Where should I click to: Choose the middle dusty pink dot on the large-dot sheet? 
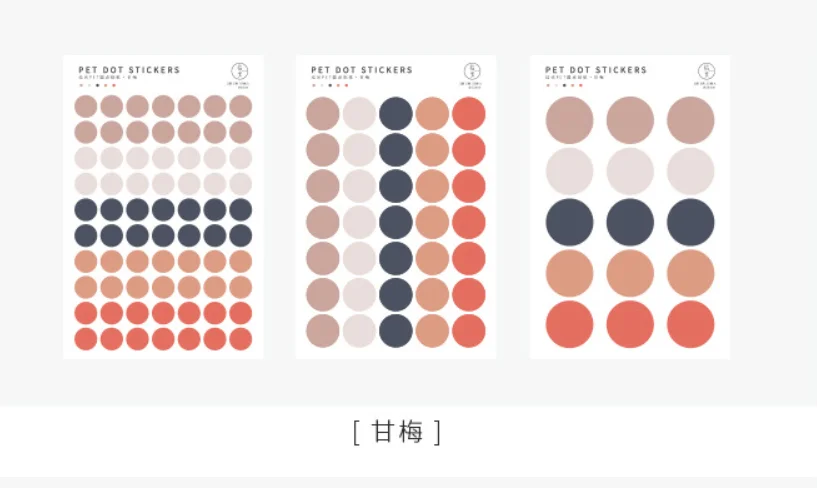[630, 120]
